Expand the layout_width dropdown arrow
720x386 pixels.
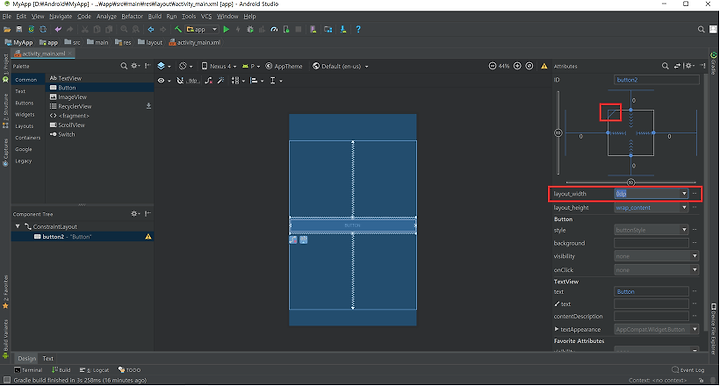click(684, 194)
